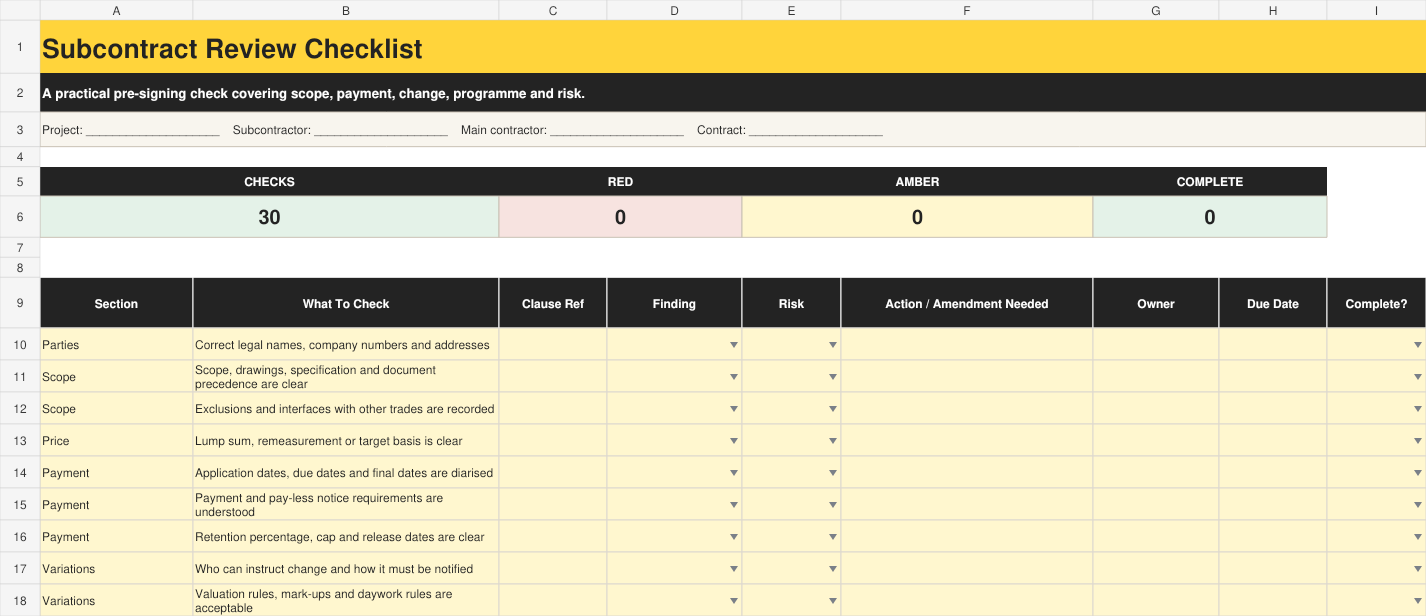The width and height of the screenshot is (1426, 616).
Task: Click the Finding column header
Action: (x=674, y=303)
